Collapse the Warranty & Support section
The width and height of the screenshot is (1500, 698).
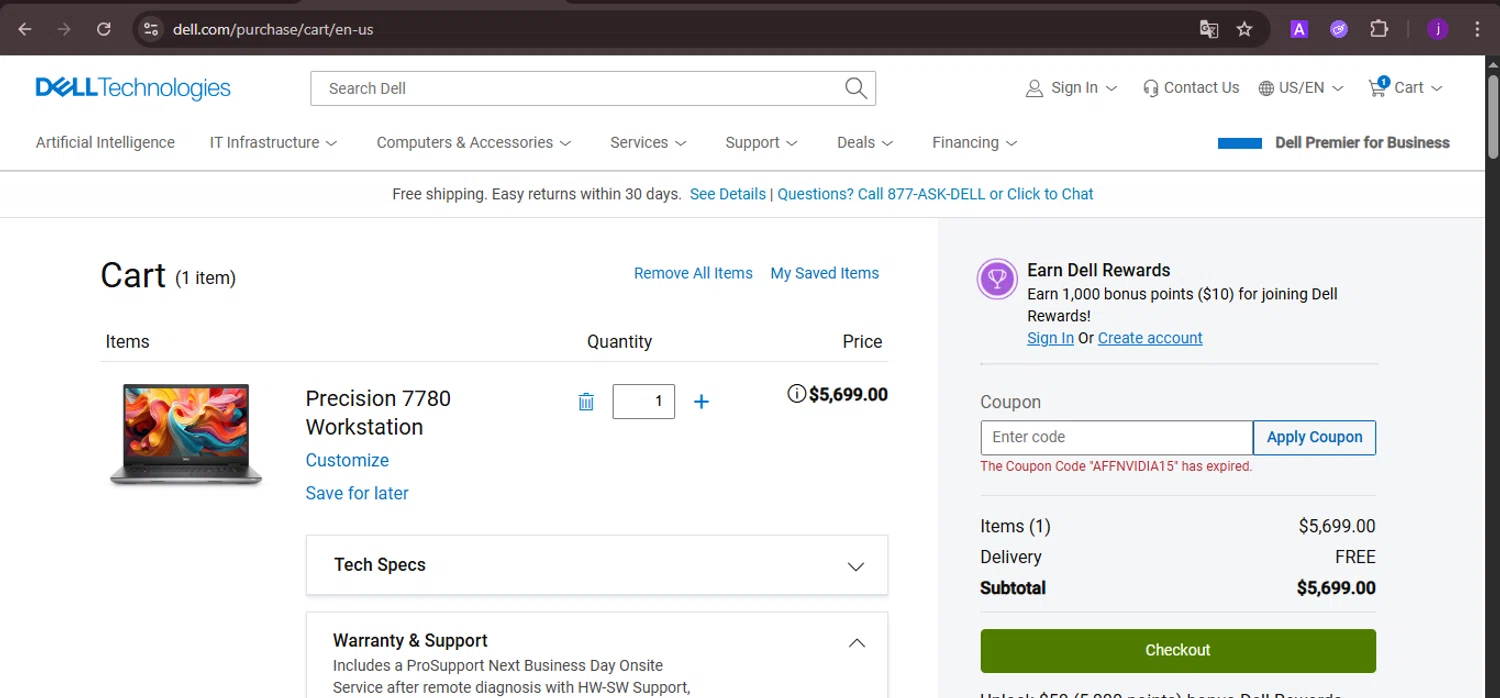click(857, 643)
